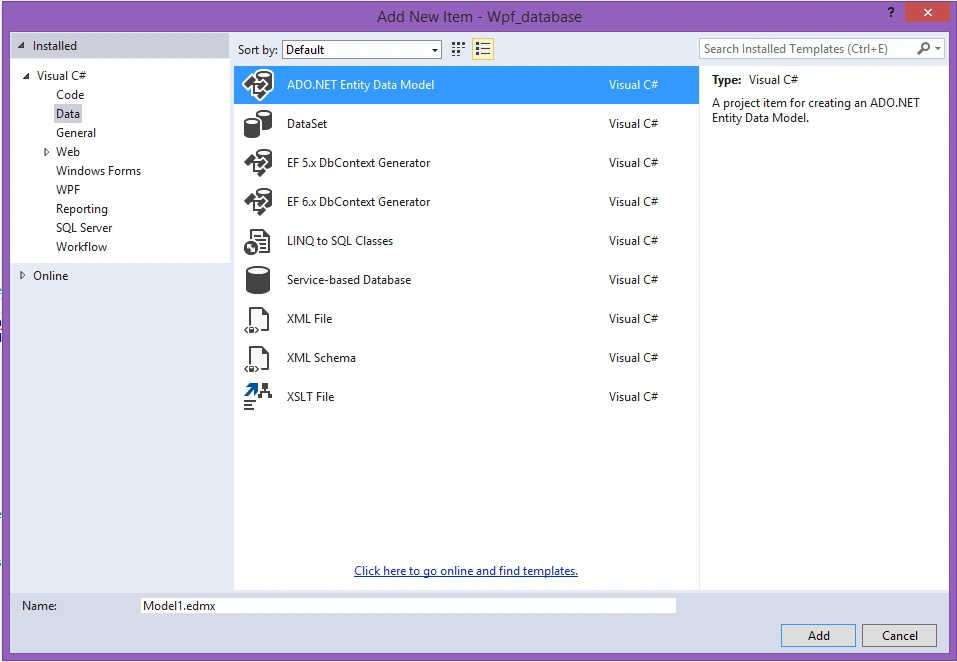The width and height of the screenshot is (957, 662).
Task: Click the Add button
Action: click(818, 636)
